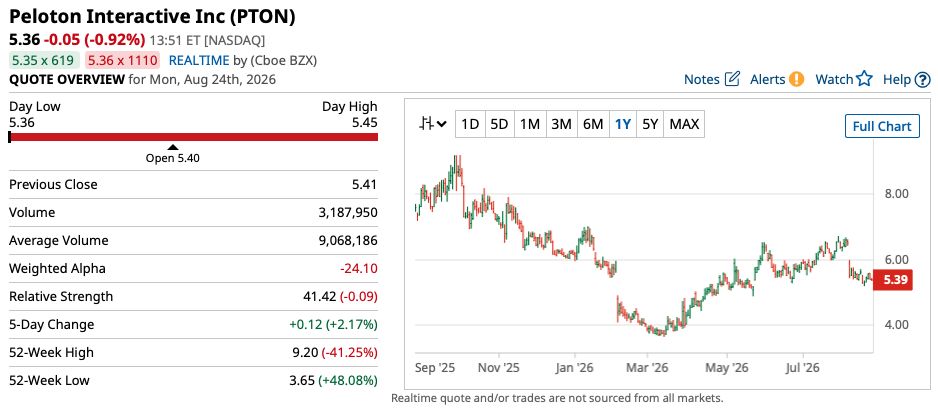This screenshot has width=938, height=408.
Task: Select the 1D chart range
Action: [470, 124]
